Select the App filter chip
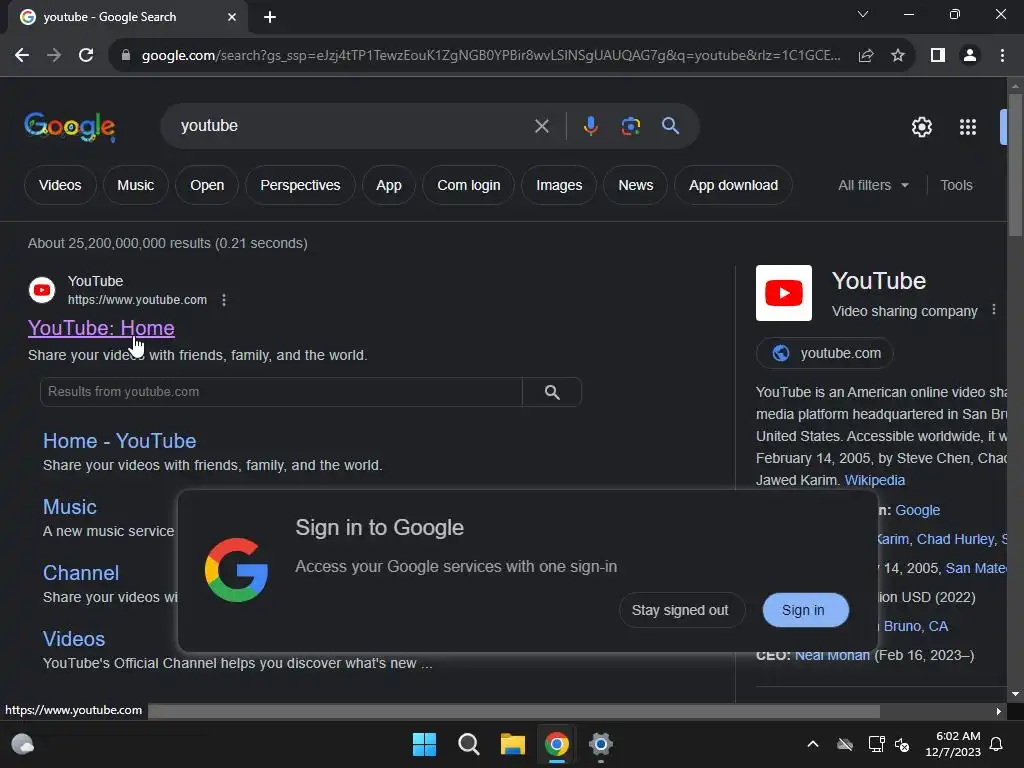The height and width of the screenshot is (768, 1024). pos(389,185)
